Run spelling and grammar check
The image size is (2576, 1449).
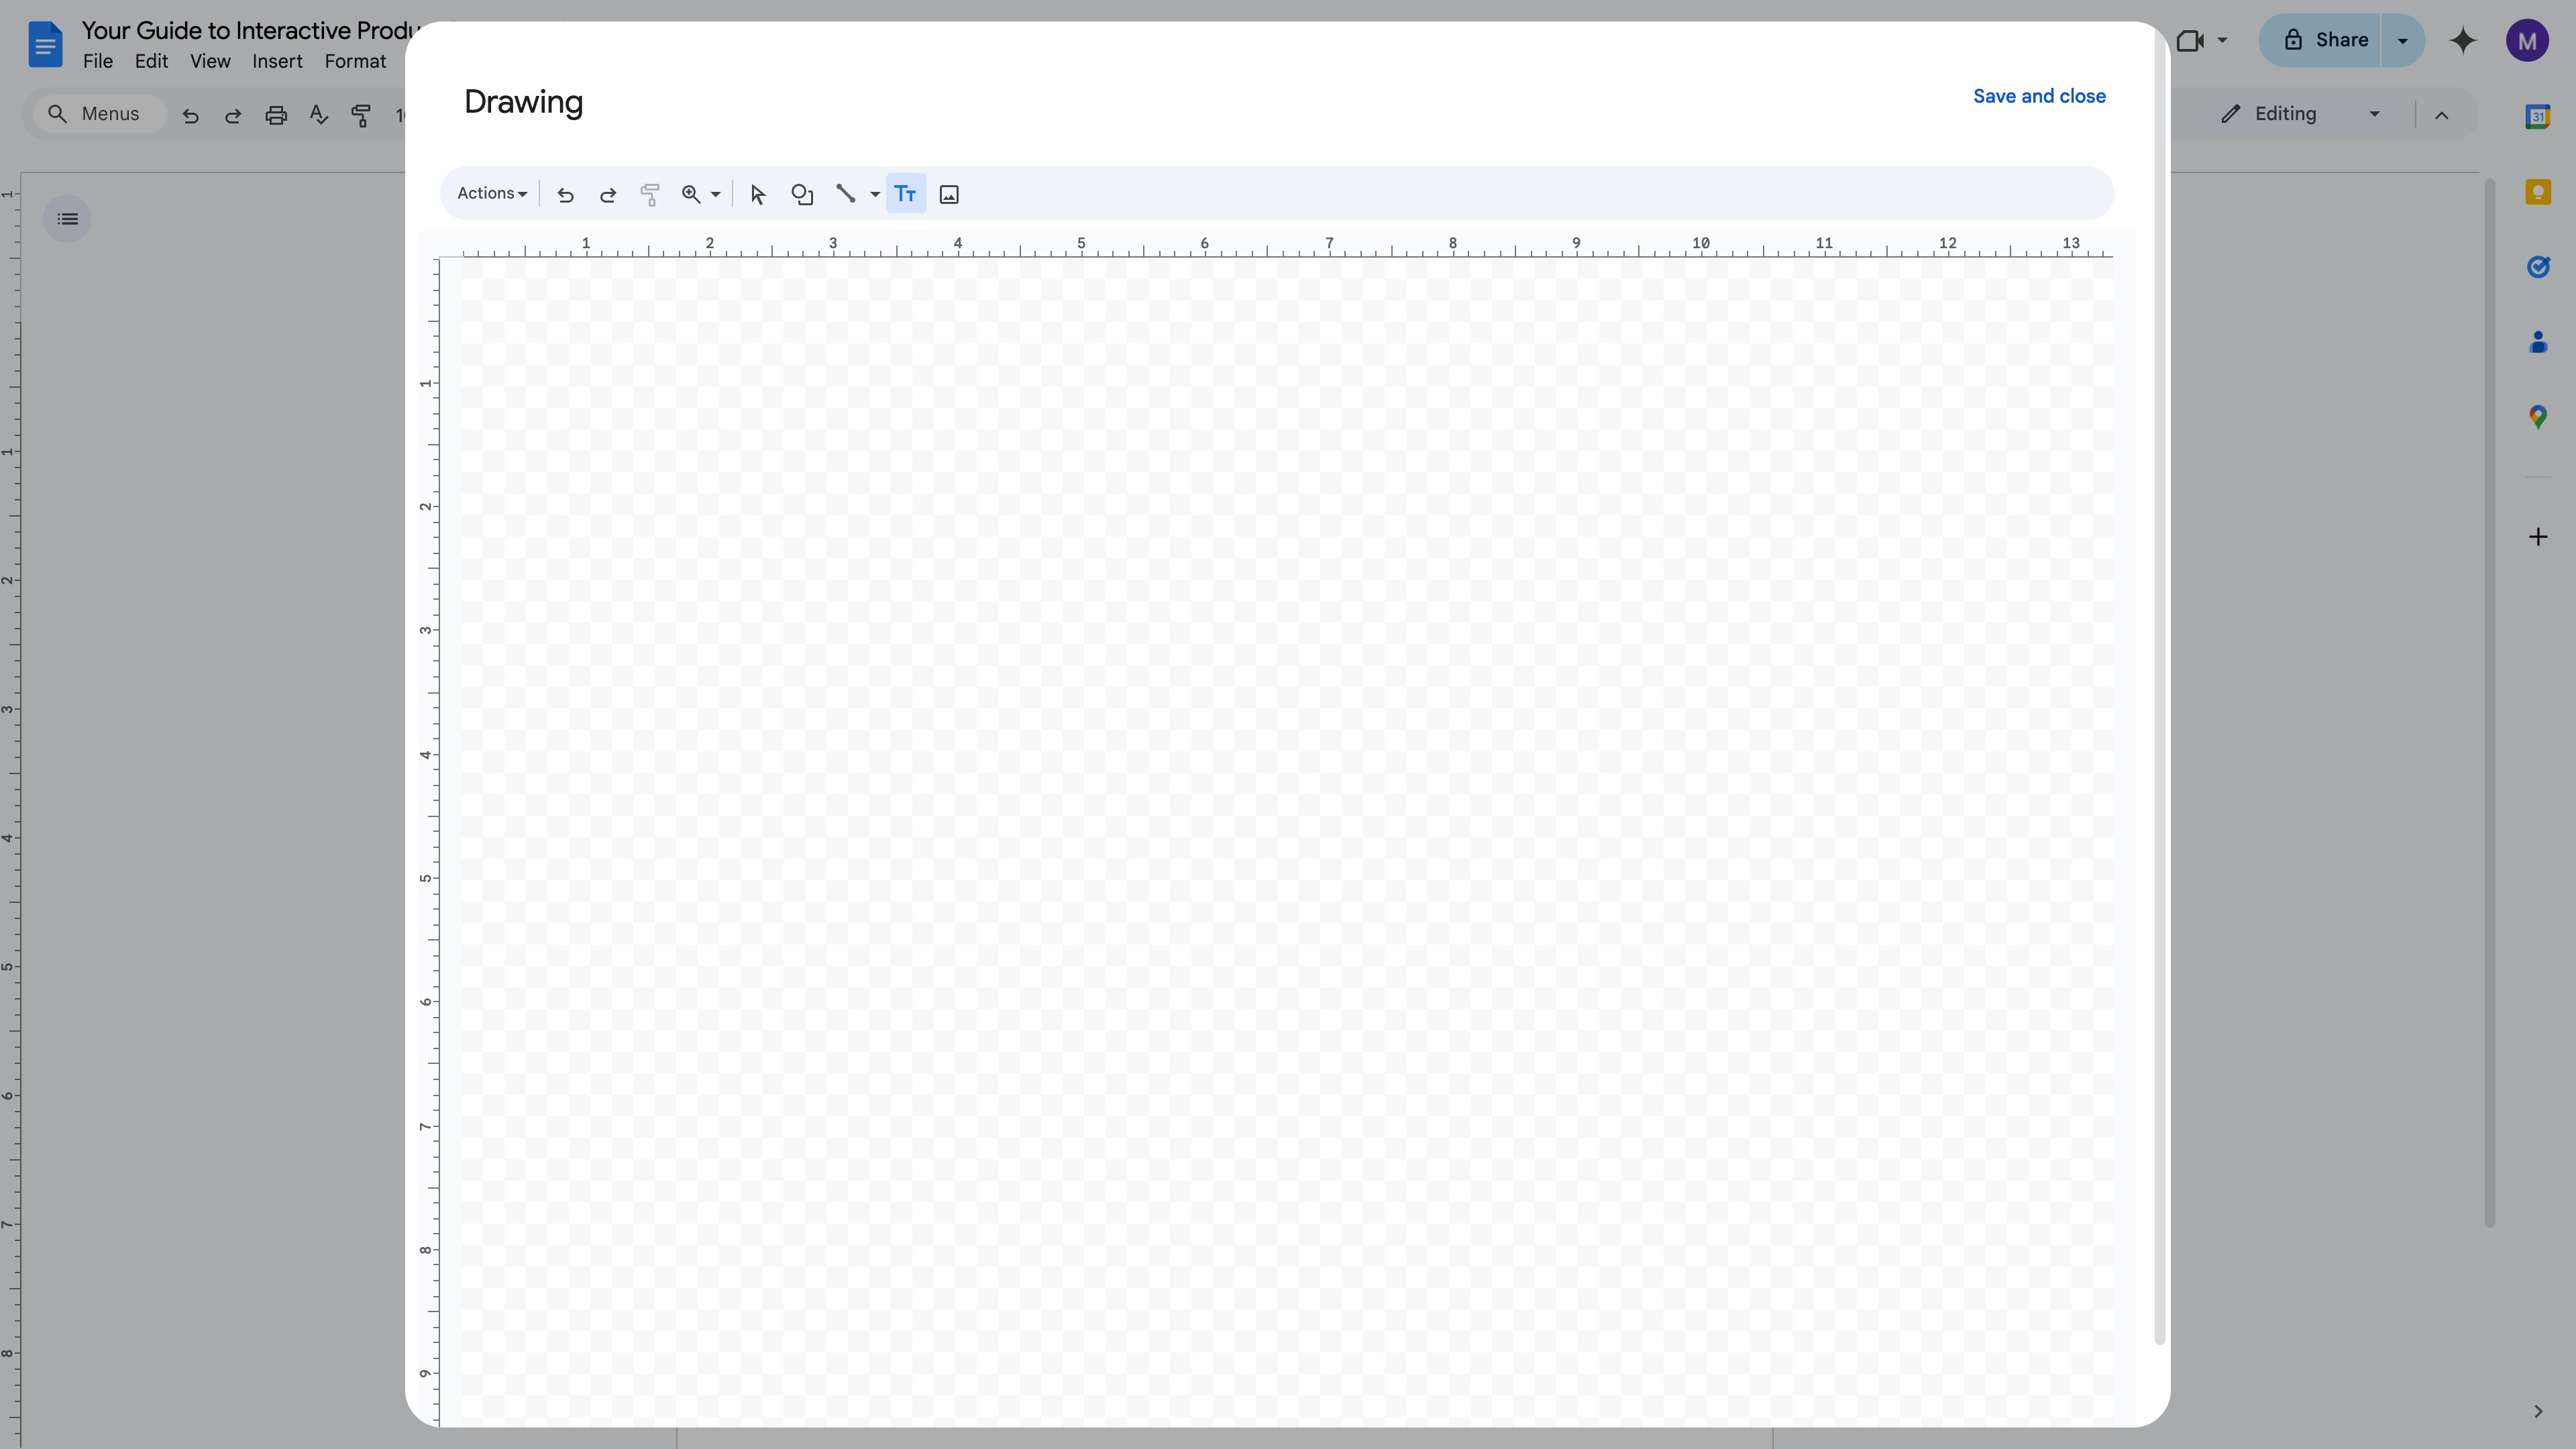point(319,115)
